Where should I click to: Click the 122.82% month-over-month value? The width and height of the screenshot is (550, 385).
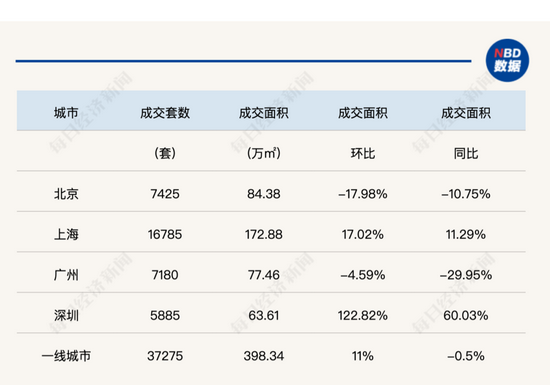(x=363, y=316)
